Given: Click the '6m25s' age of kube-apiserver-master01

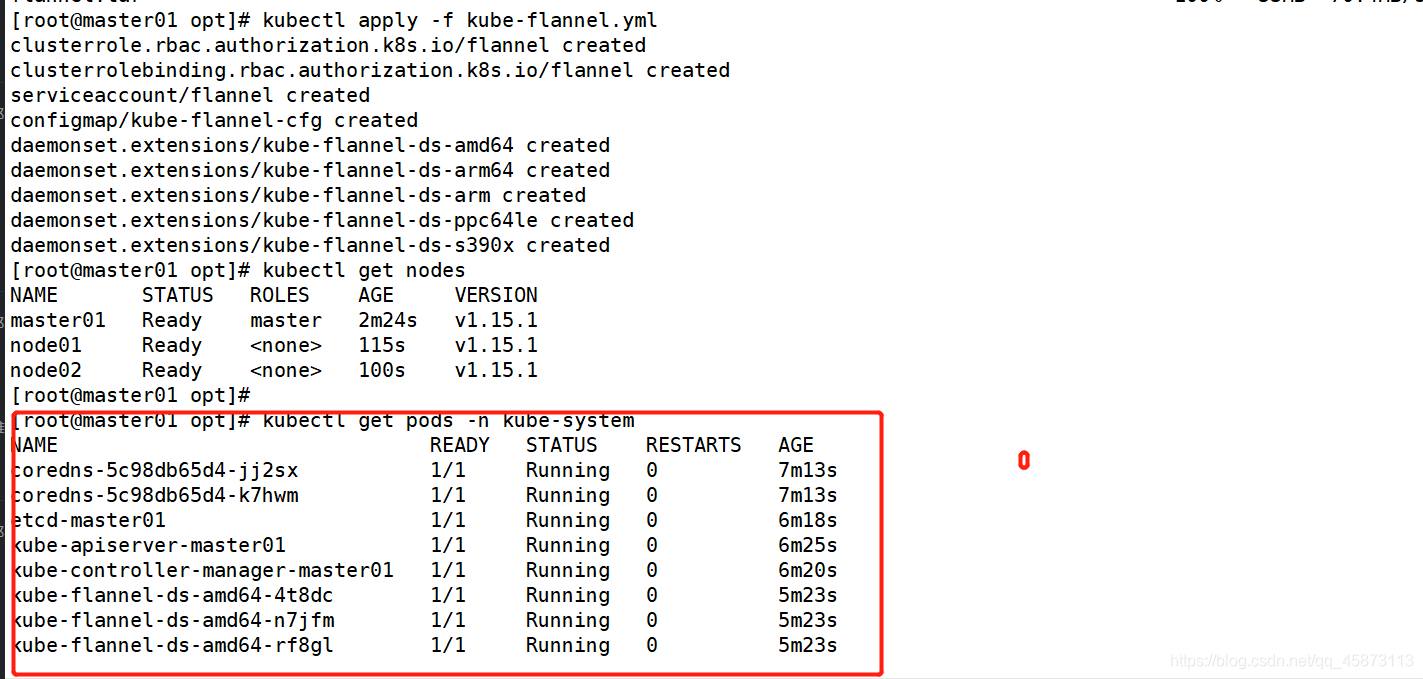Looking at the screenshot, I should pos(808,545).
